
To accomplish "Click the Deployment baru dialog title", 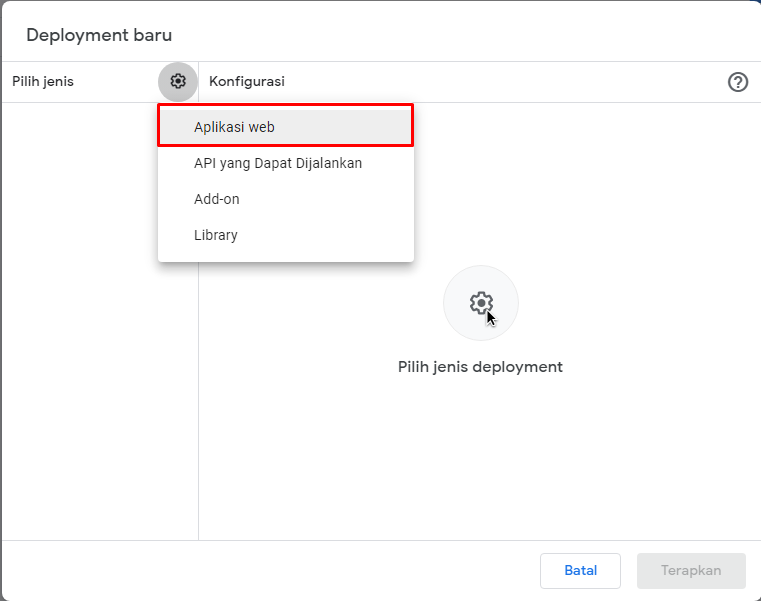I will click(x=99, y=35).
